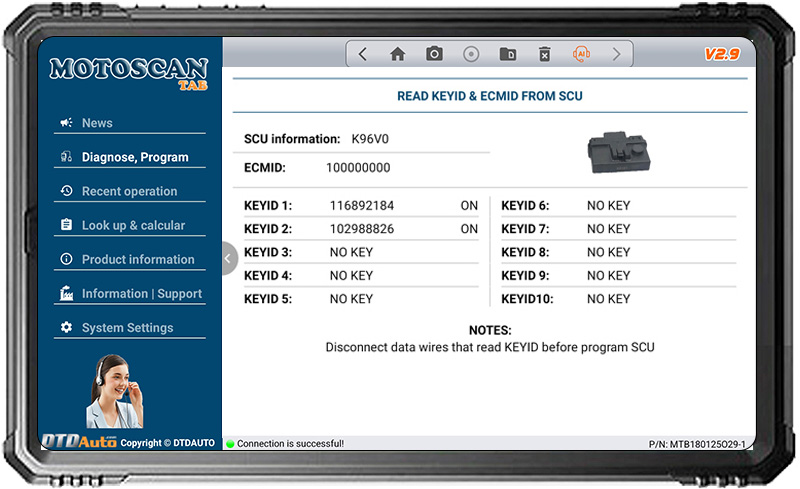Image resolution: width=800 pixels, height=489 pixels.
Task: Click the factory icon beside Information | Support
Action: 66,293
